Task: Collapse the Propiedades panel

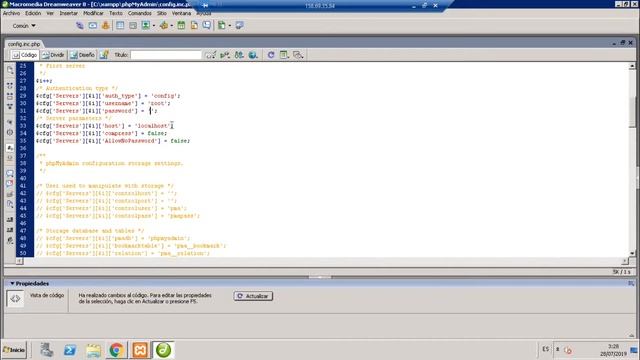Action: click(x=12, y=283)
